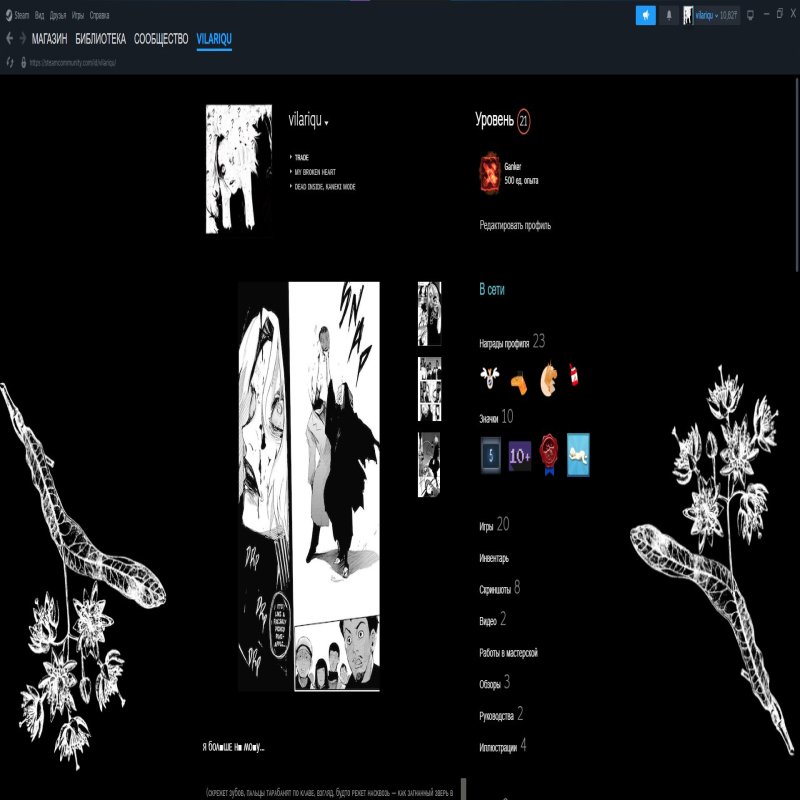Open the Вид menu
Screen dimensions: 800x800
point(39,16)
